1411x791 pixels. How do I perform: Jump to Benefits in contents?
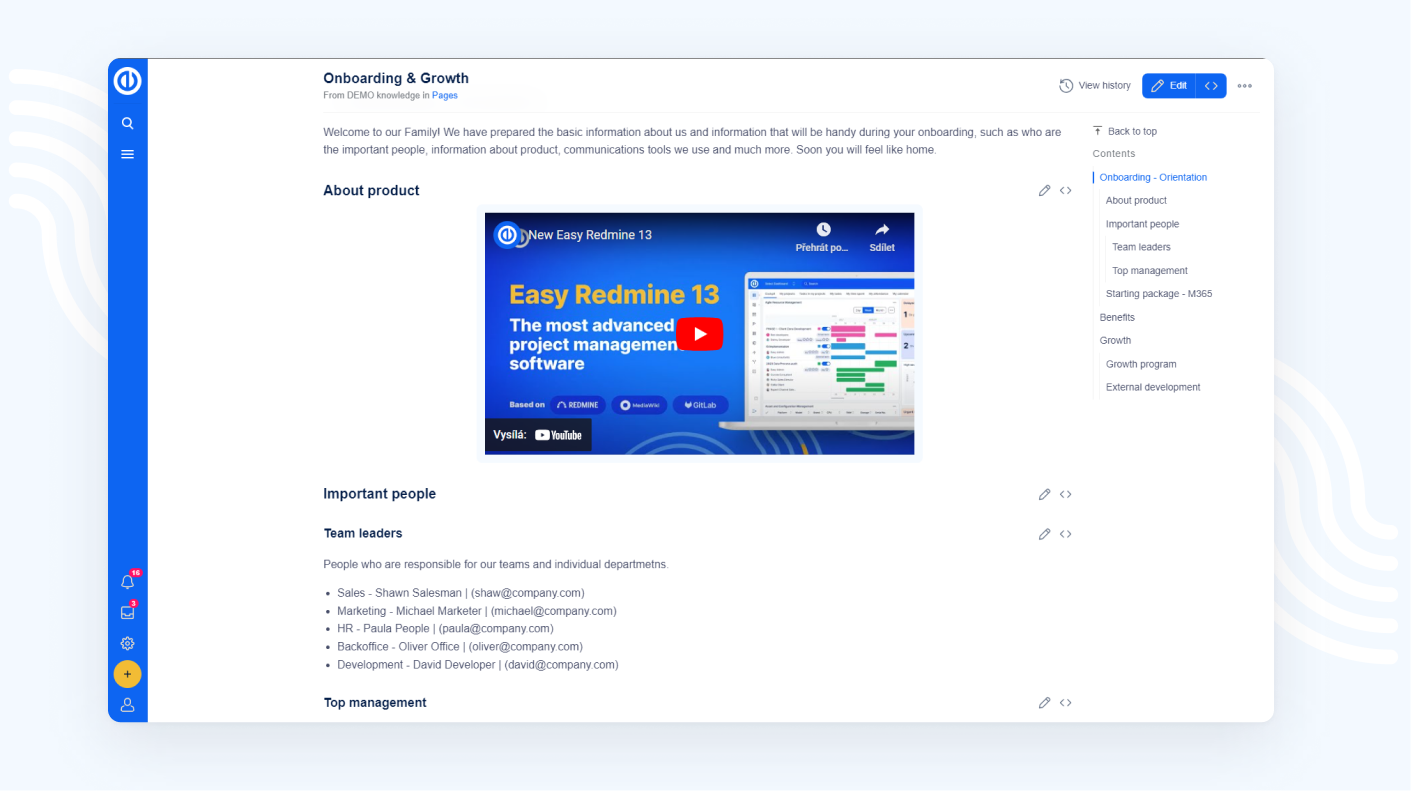pyautogui.click(x=1117, y=317)
